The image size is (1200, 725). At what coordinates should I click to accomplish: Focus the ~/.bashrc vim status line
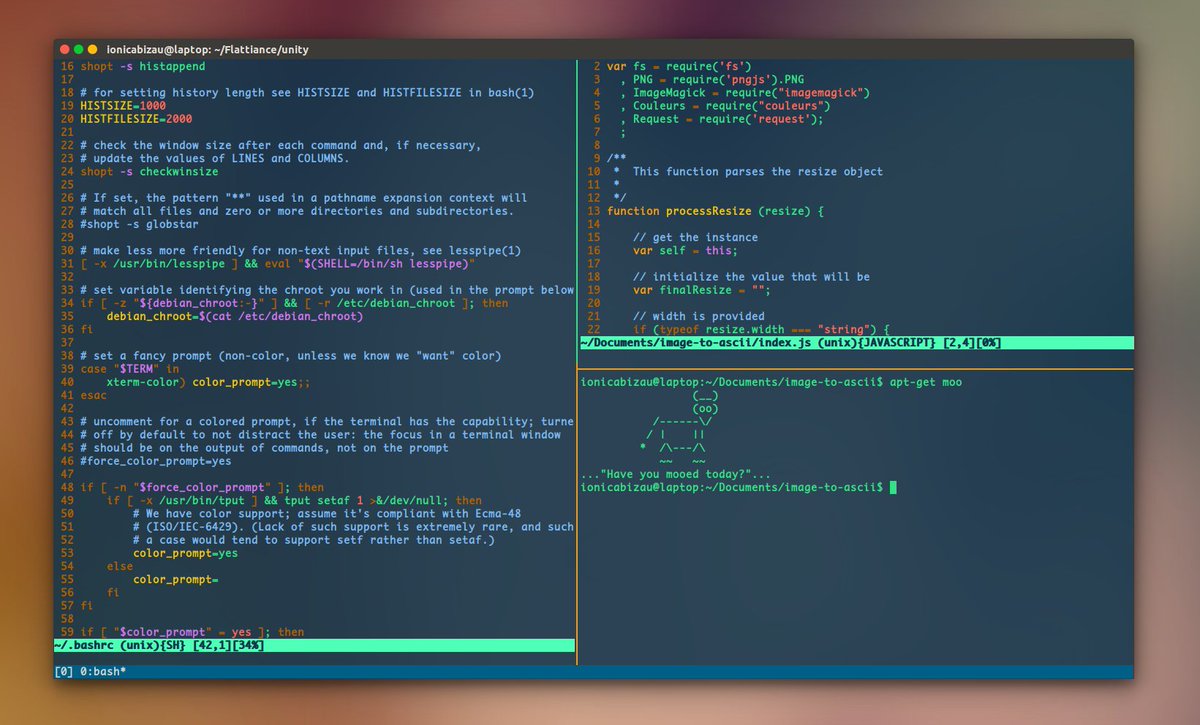315,645
